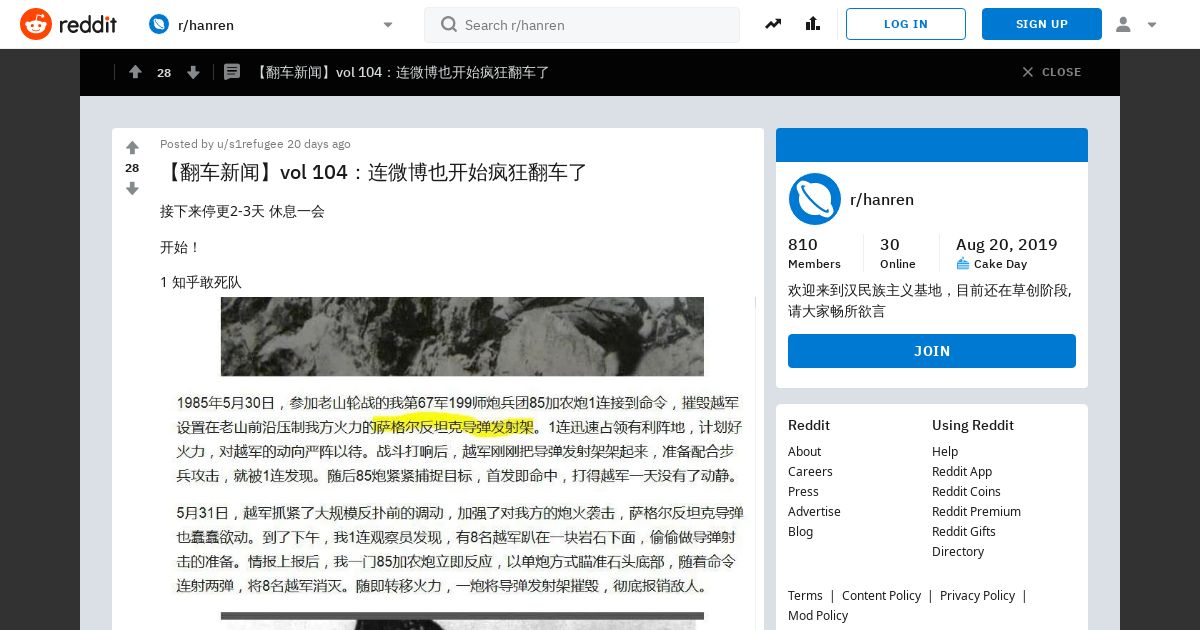Click the post-type icon in black bar
The height and width of the screenshot is (630, 1200).
click(x=232, y=72)
